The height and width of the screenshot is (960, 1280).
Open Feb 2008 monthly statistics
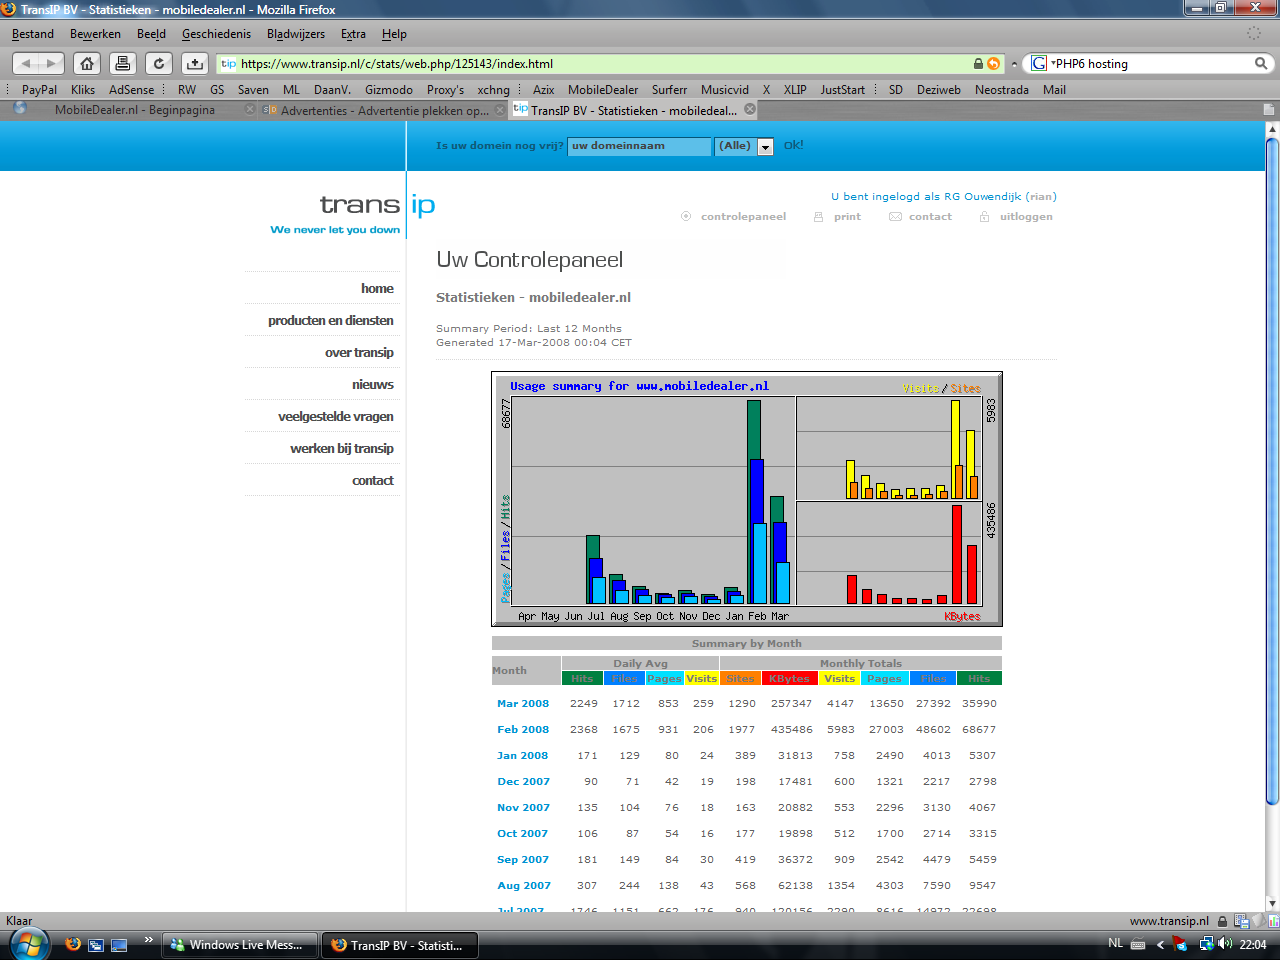click(x=523, y=730)
